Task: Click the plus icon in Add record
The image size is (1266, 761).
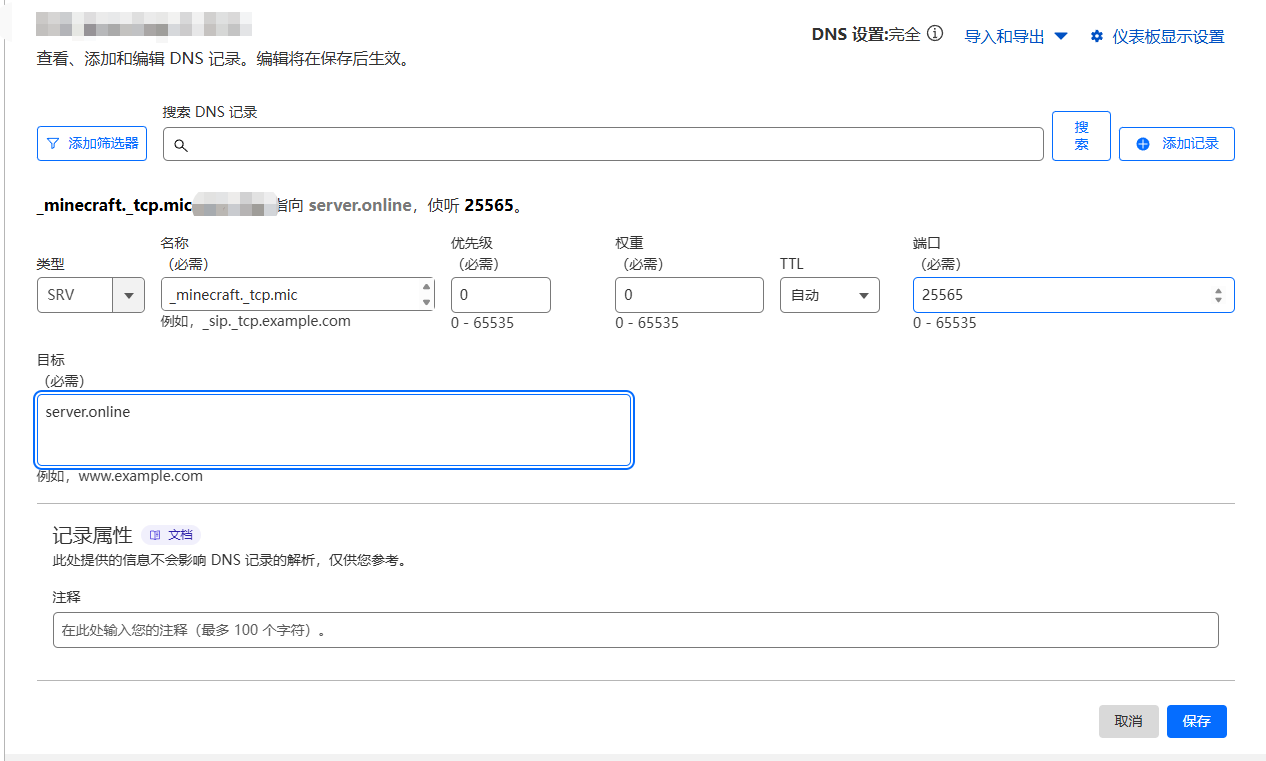Action: click(1143, 144)
